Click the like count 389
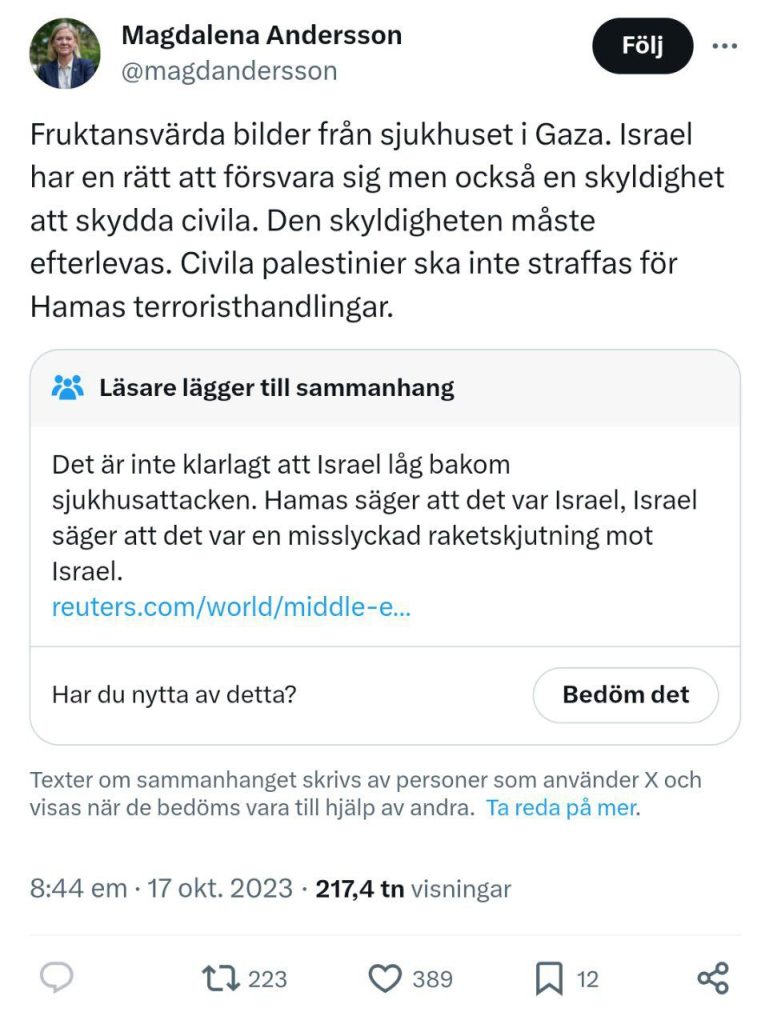769x1024 pixels. coord(432,979)
